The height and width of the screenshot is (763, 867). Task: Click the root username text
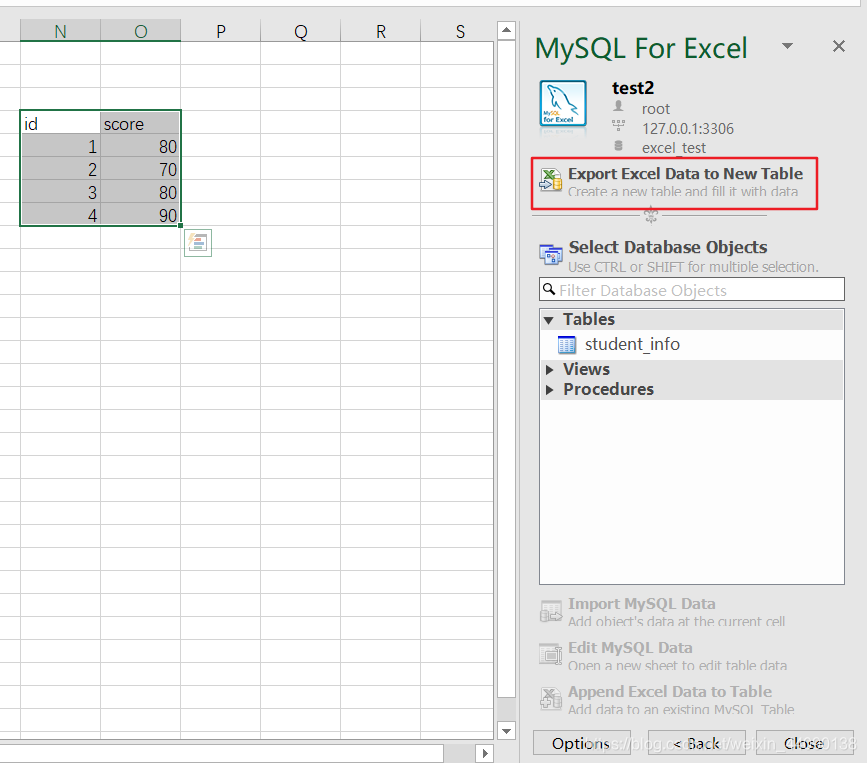click(655, 109)
